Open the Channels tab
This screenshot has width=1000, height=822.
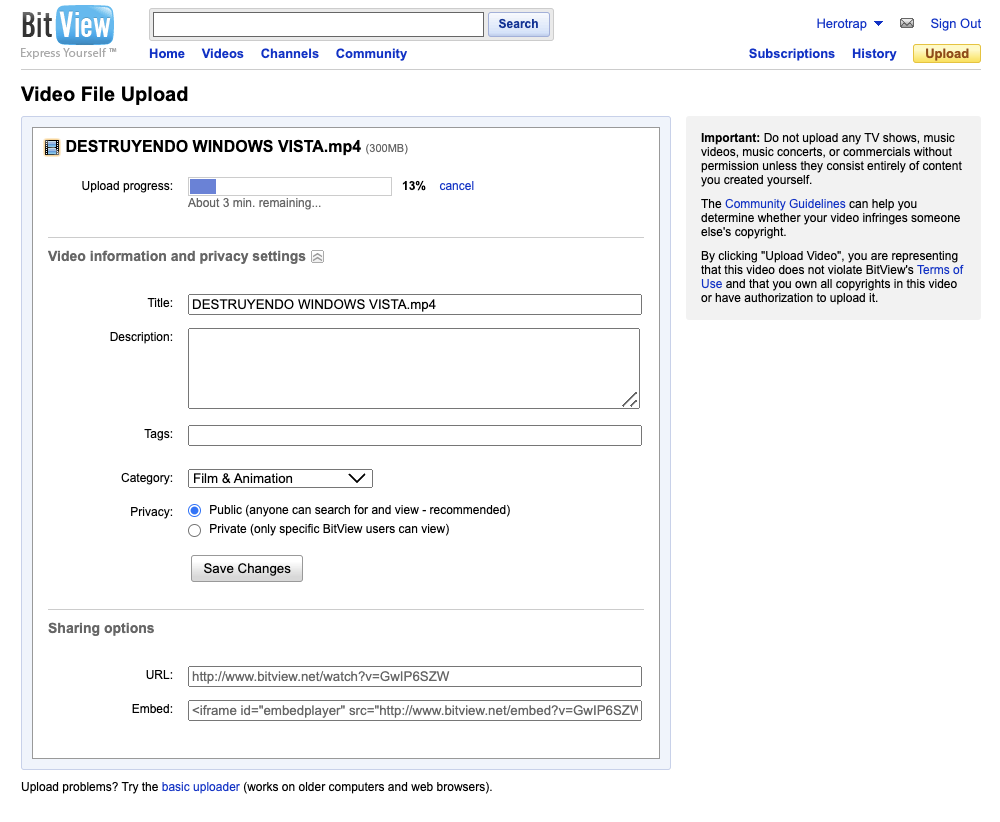pos(290,54)
